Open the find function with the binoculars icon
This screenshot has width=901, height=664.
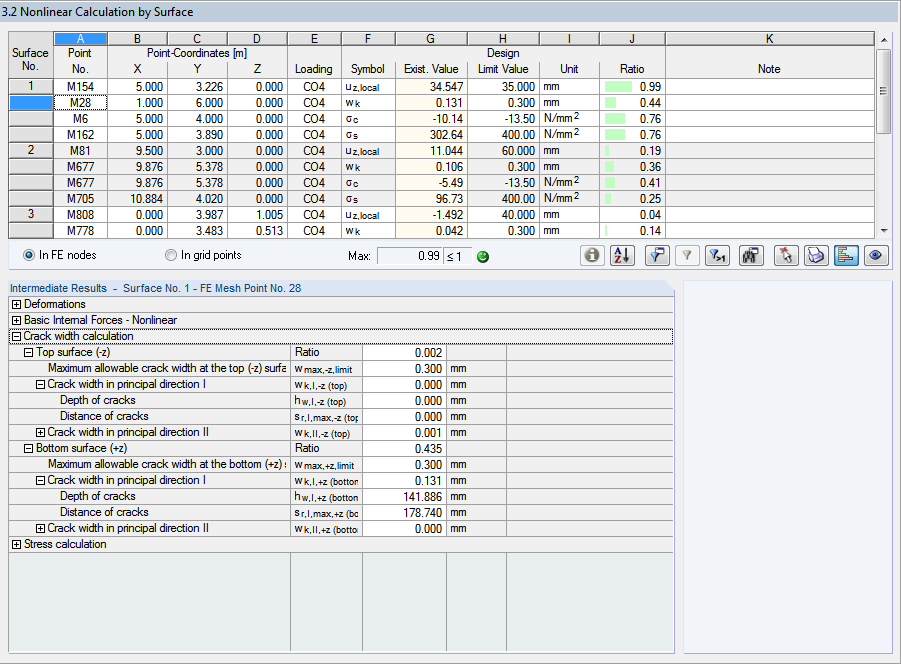click(x=750, y=255)
